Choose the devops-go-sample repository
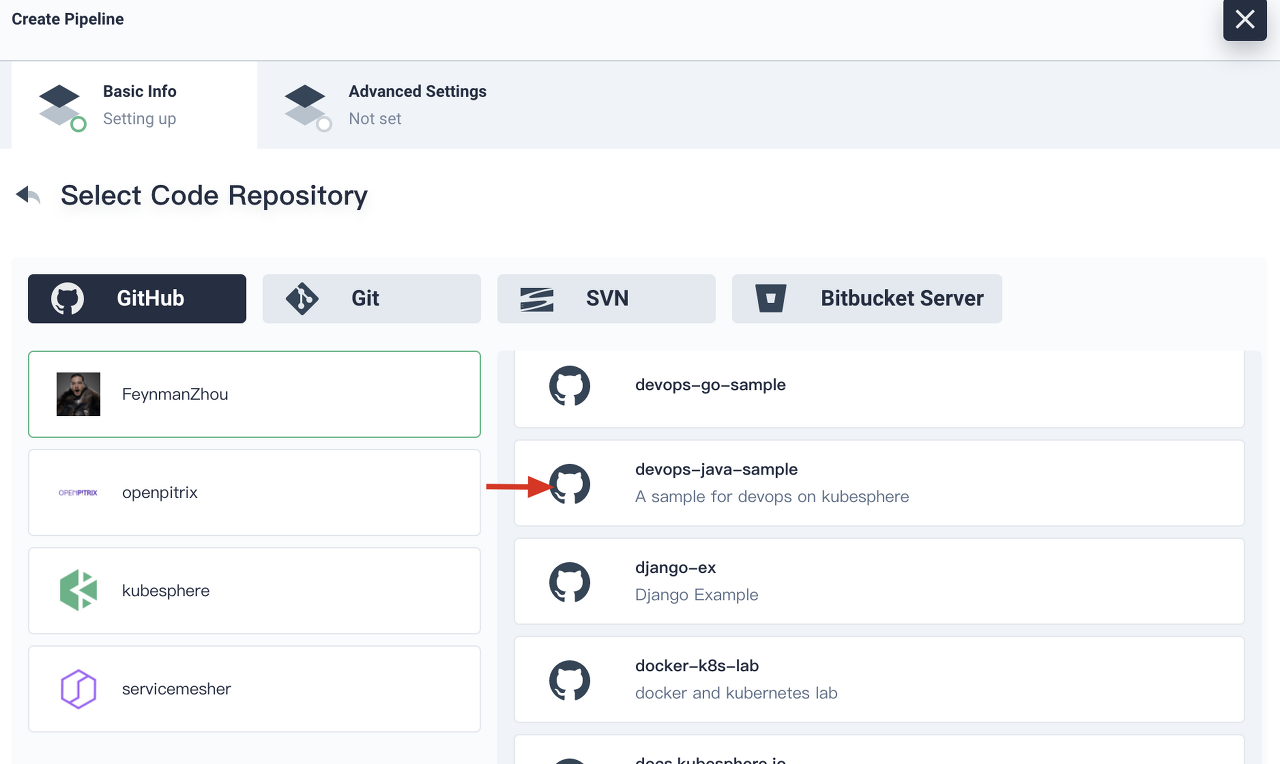 point(879,388)
